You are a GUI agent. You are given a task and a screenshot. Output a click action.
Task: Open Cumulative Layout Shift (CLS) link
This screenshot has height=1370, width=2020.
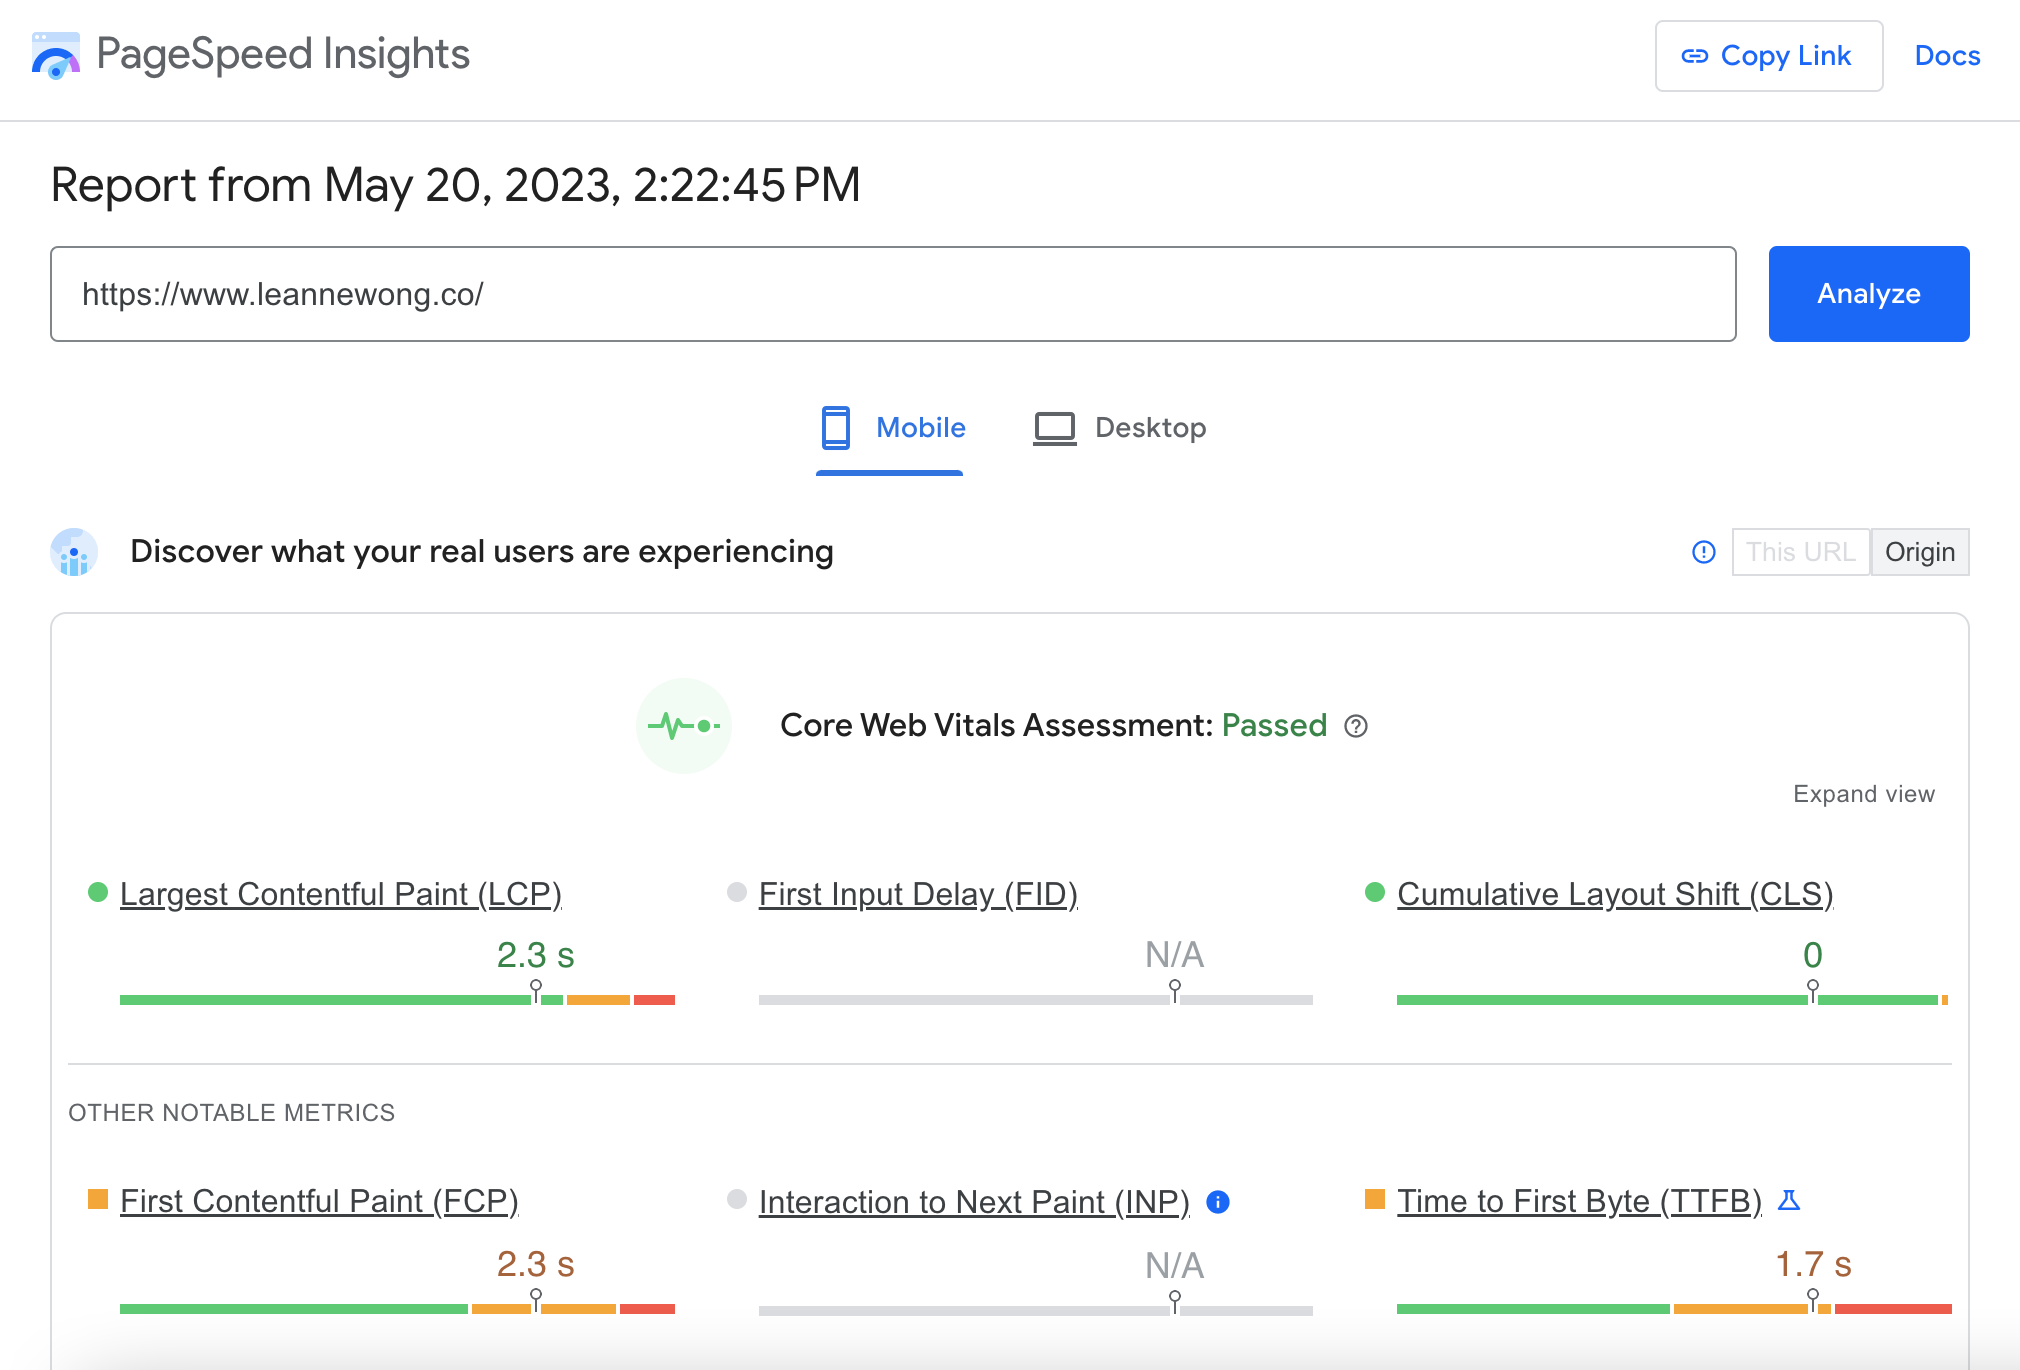point(1614,894)
